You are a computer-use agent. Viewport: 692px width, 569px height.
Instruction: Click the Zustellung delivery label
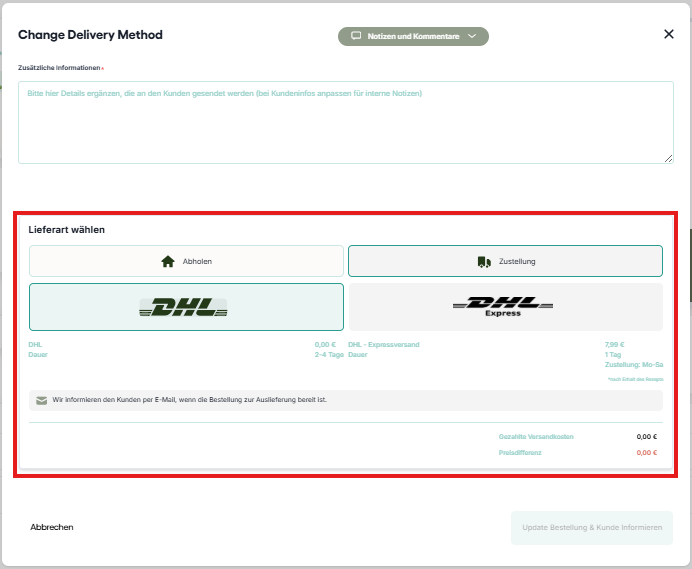tap(517, 261)
